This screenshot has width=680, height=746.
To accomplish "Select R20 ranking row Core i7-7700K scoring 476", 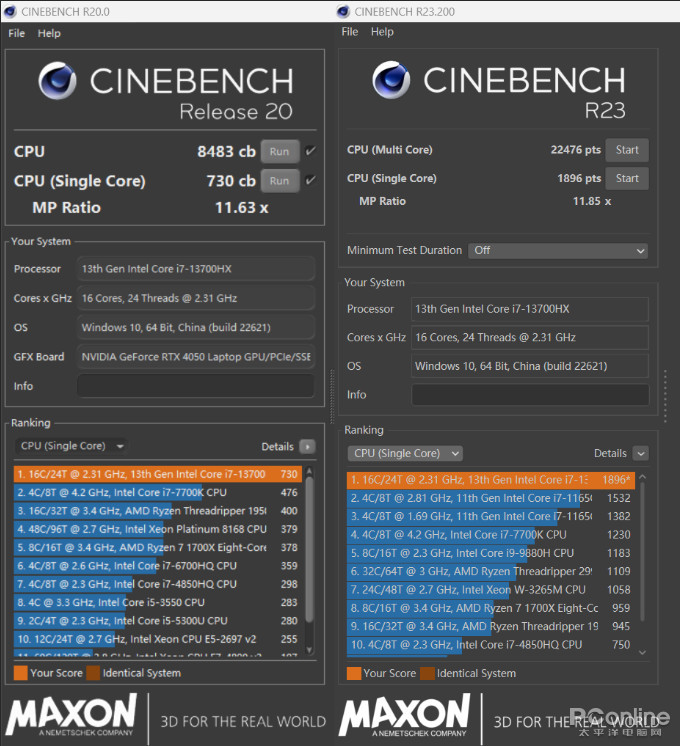I will (x=158, y=492).
